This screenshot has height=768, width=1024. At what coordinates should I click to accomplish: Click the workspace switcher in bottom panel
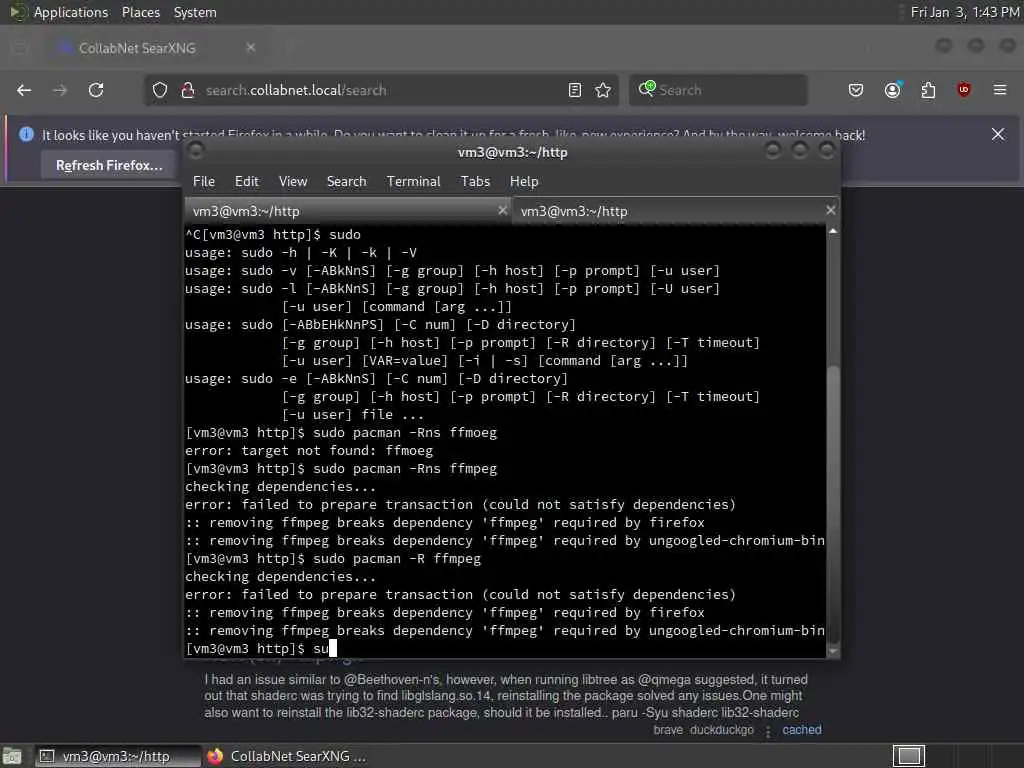click(909, 756)
